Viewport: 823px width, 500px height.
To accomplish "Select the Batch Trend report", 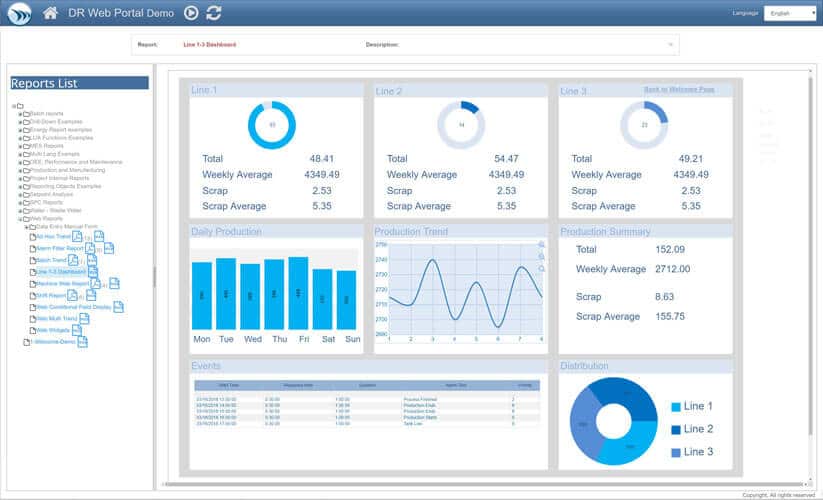I will [51, 260].
